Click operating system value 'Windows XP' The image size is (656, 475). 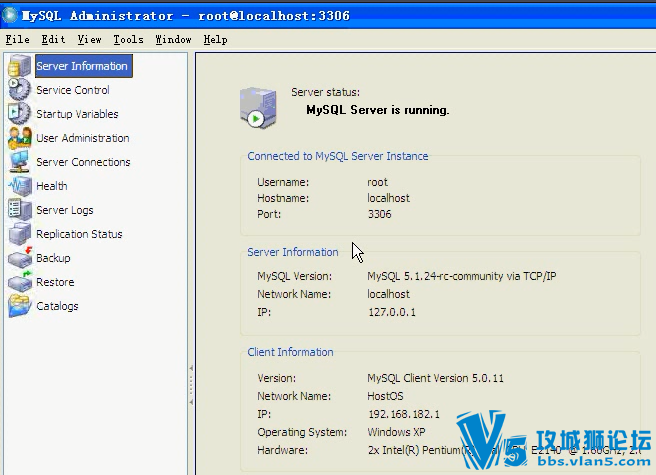[396, 432]
